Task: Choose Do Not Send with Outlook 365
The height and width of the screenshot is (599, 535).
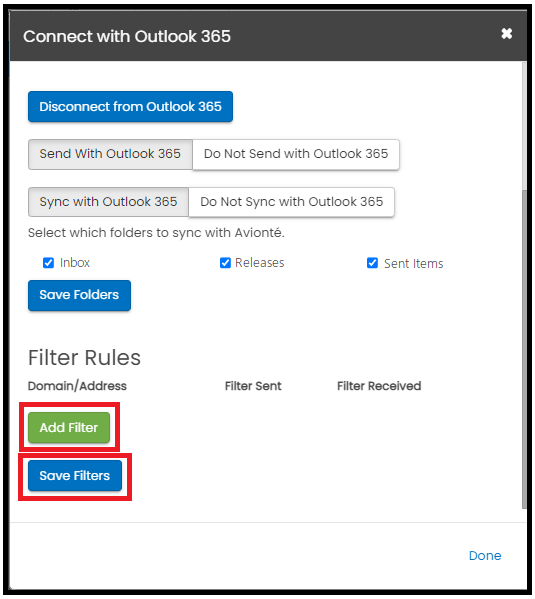Action: pos(296,154)
